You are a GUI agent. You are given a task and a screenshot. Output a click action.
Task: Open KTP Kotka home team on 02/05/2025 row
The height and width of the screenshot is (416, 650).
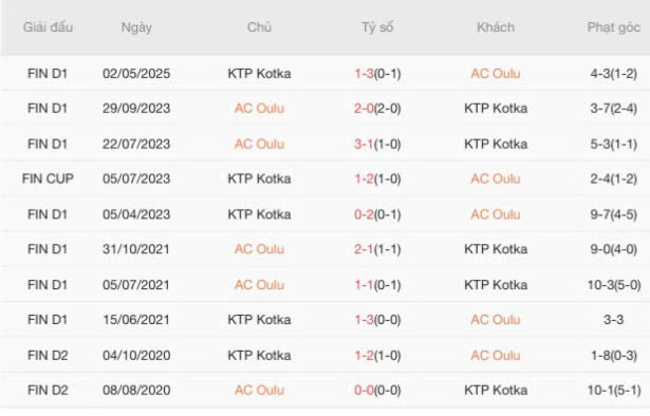coord(259,73)
